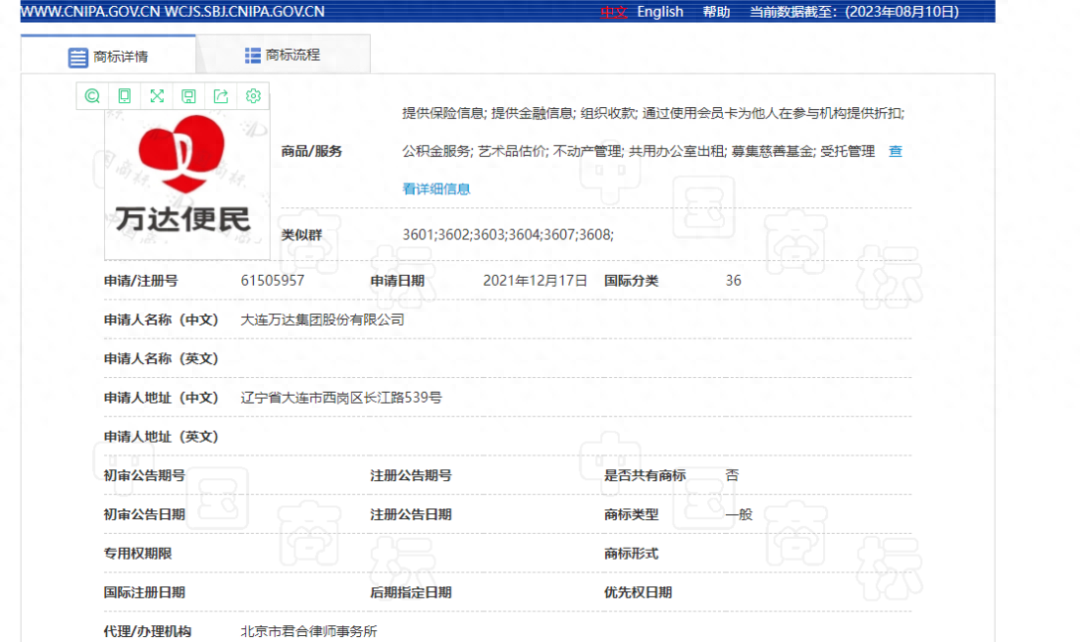Click the data cutoff date 2023年08月10日
Screen dimensions: 1080x642
pos(903,12)
